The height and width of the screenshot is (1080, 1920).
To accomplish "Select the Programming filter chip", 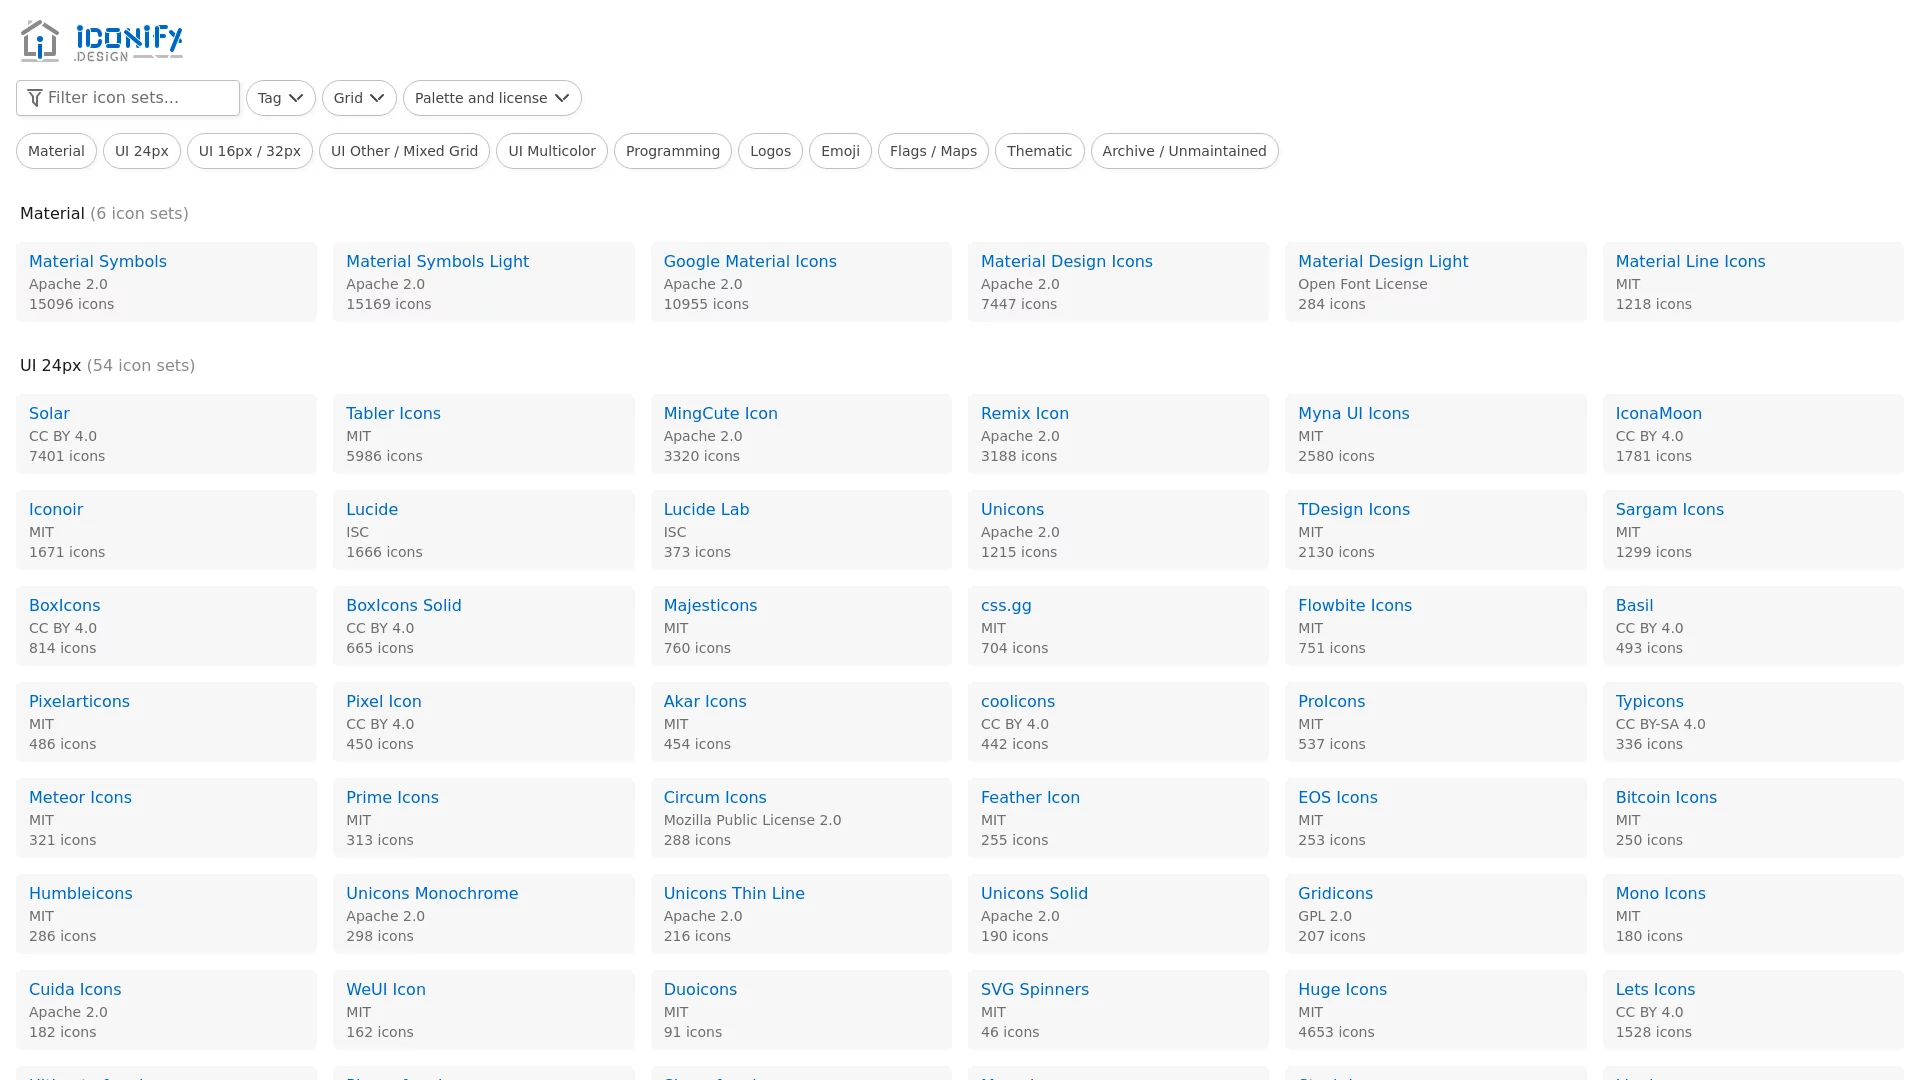I will coord(672,151).
